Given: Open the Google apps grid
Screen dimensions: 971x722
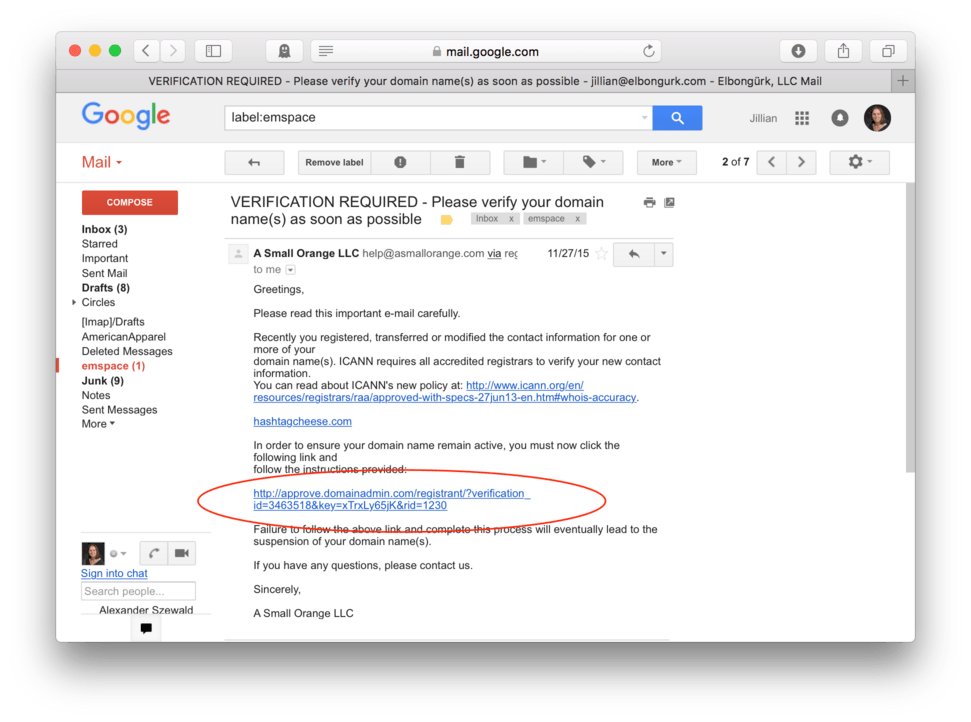Looking at the screenshot, I should pos(802,118).
